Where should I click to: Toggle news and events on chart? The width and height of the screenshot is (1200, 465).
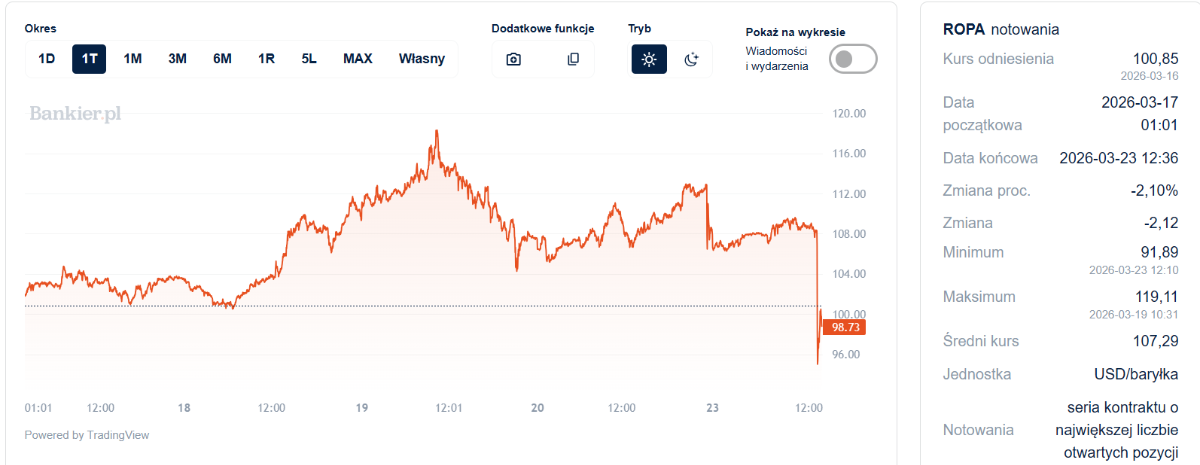853,59
